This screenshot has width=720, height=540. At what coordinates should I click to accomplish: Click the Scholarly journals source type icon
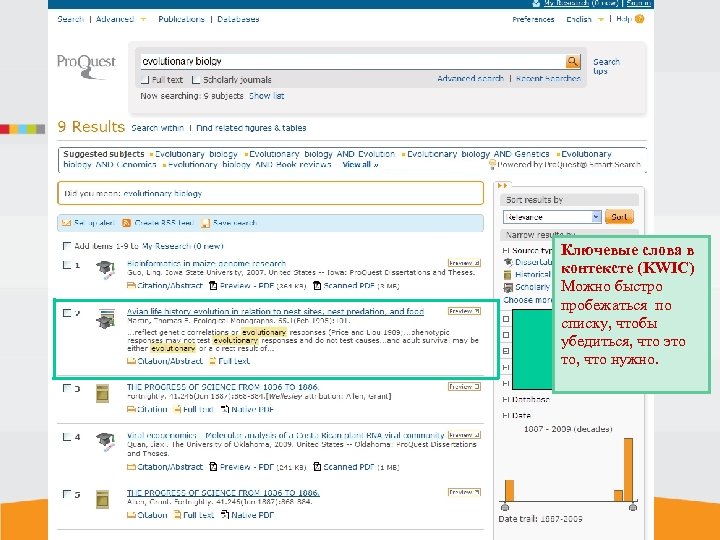(x=508, y=287)
